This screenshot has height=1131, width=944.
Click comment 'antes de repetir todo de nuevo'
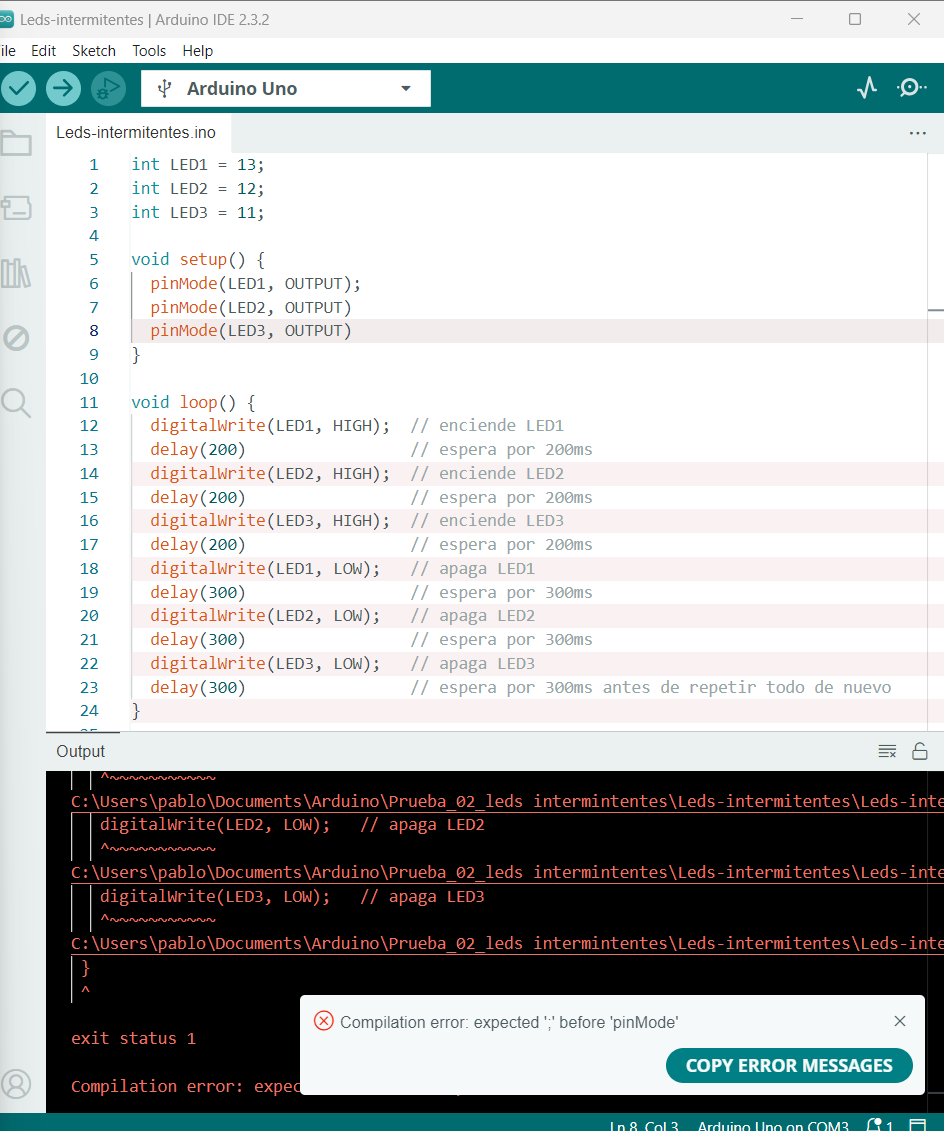[x=746, y=687]
